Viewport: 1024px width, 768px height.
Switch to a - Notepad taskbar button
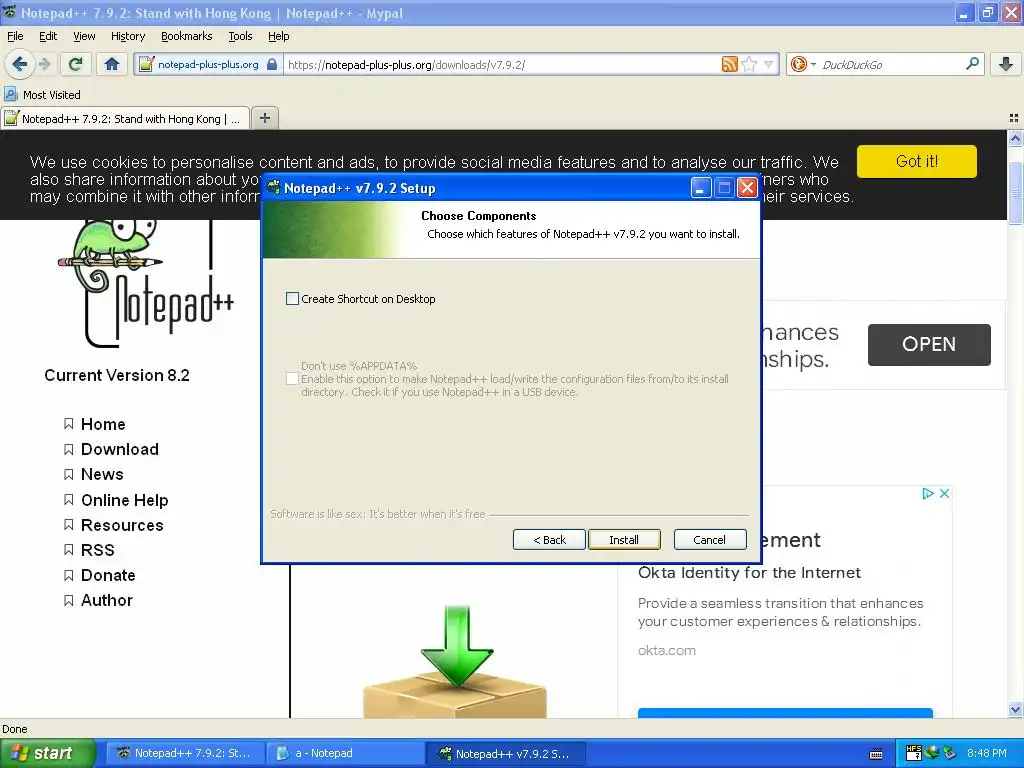pyautogui.click(x=345, y=753)
